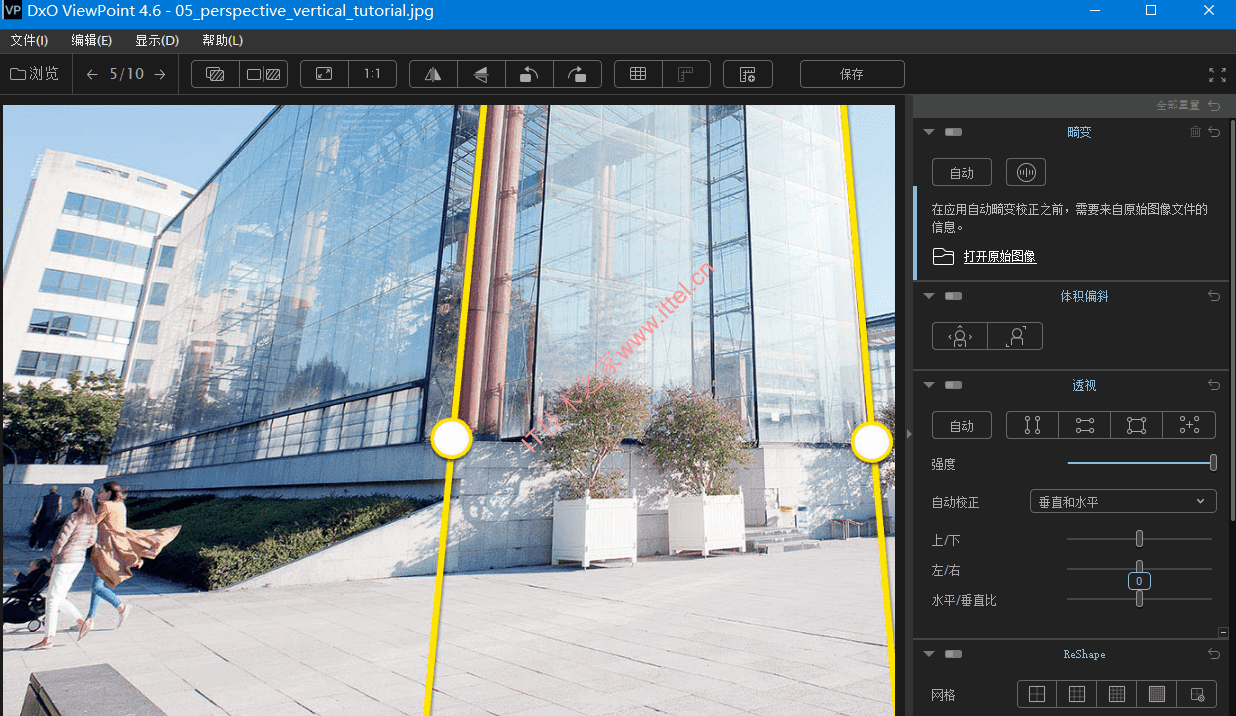Screen dimensions: 1236x716
Task: Enter full screen mode
Action: click(1217, 75)
